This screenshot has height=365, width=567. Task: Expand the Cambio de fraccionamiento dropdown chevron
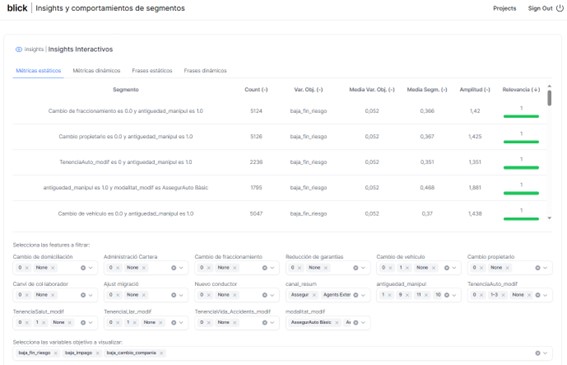tap(272, 268)
